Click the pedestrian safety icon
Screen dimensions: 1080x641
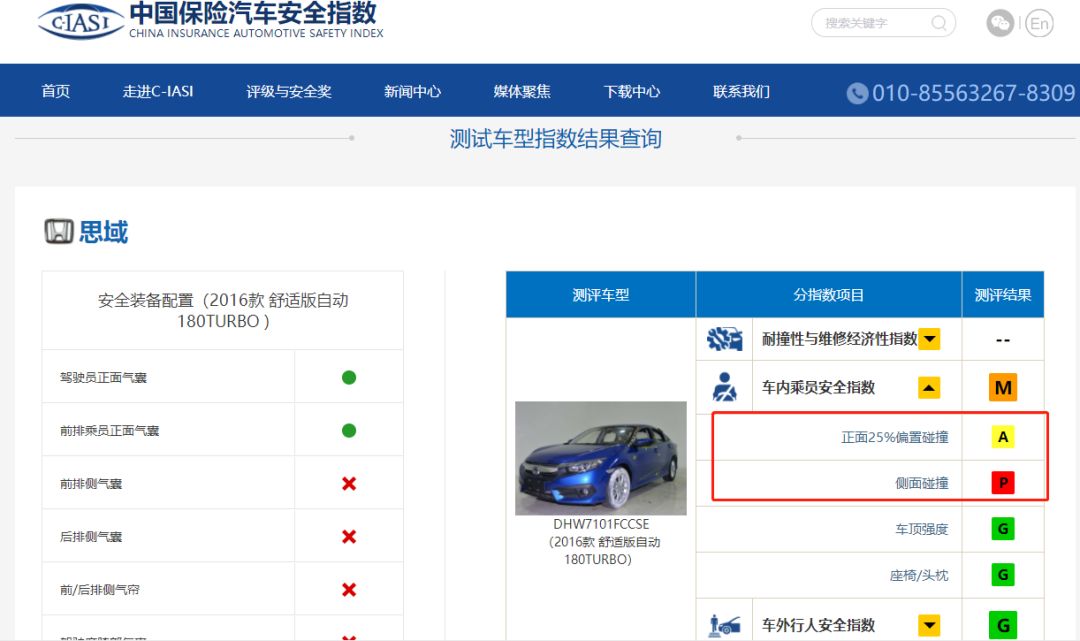coord(724,625)
